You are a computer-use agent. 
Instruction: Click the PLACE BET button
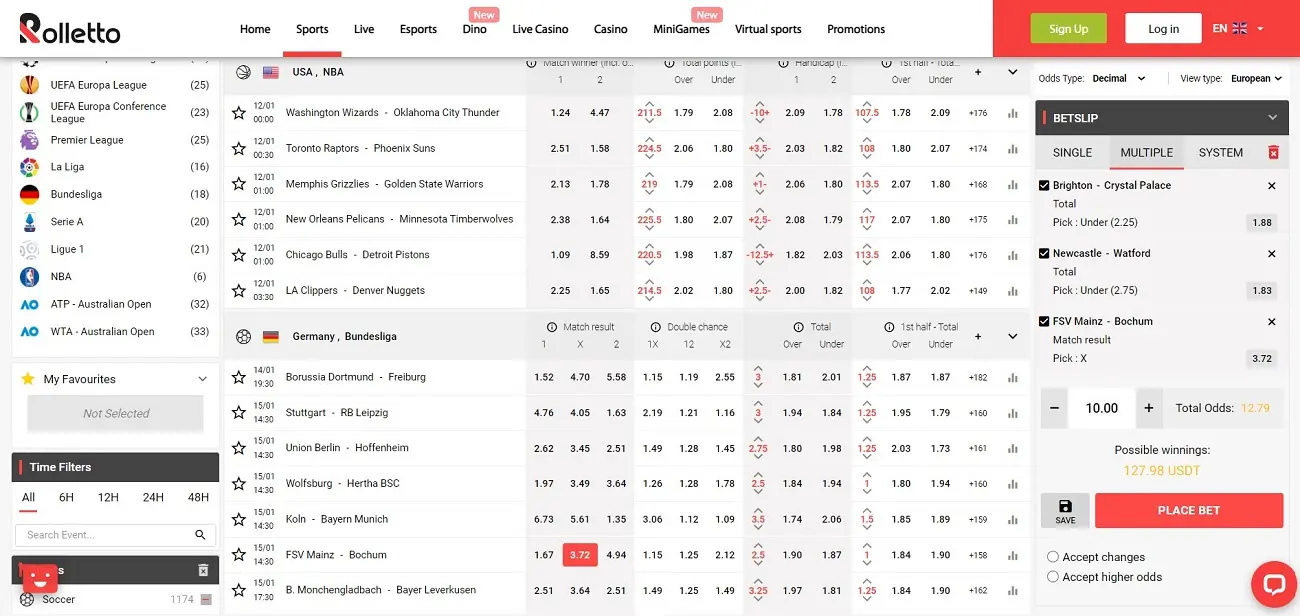pyautogui.click(x=1189, y=511)
